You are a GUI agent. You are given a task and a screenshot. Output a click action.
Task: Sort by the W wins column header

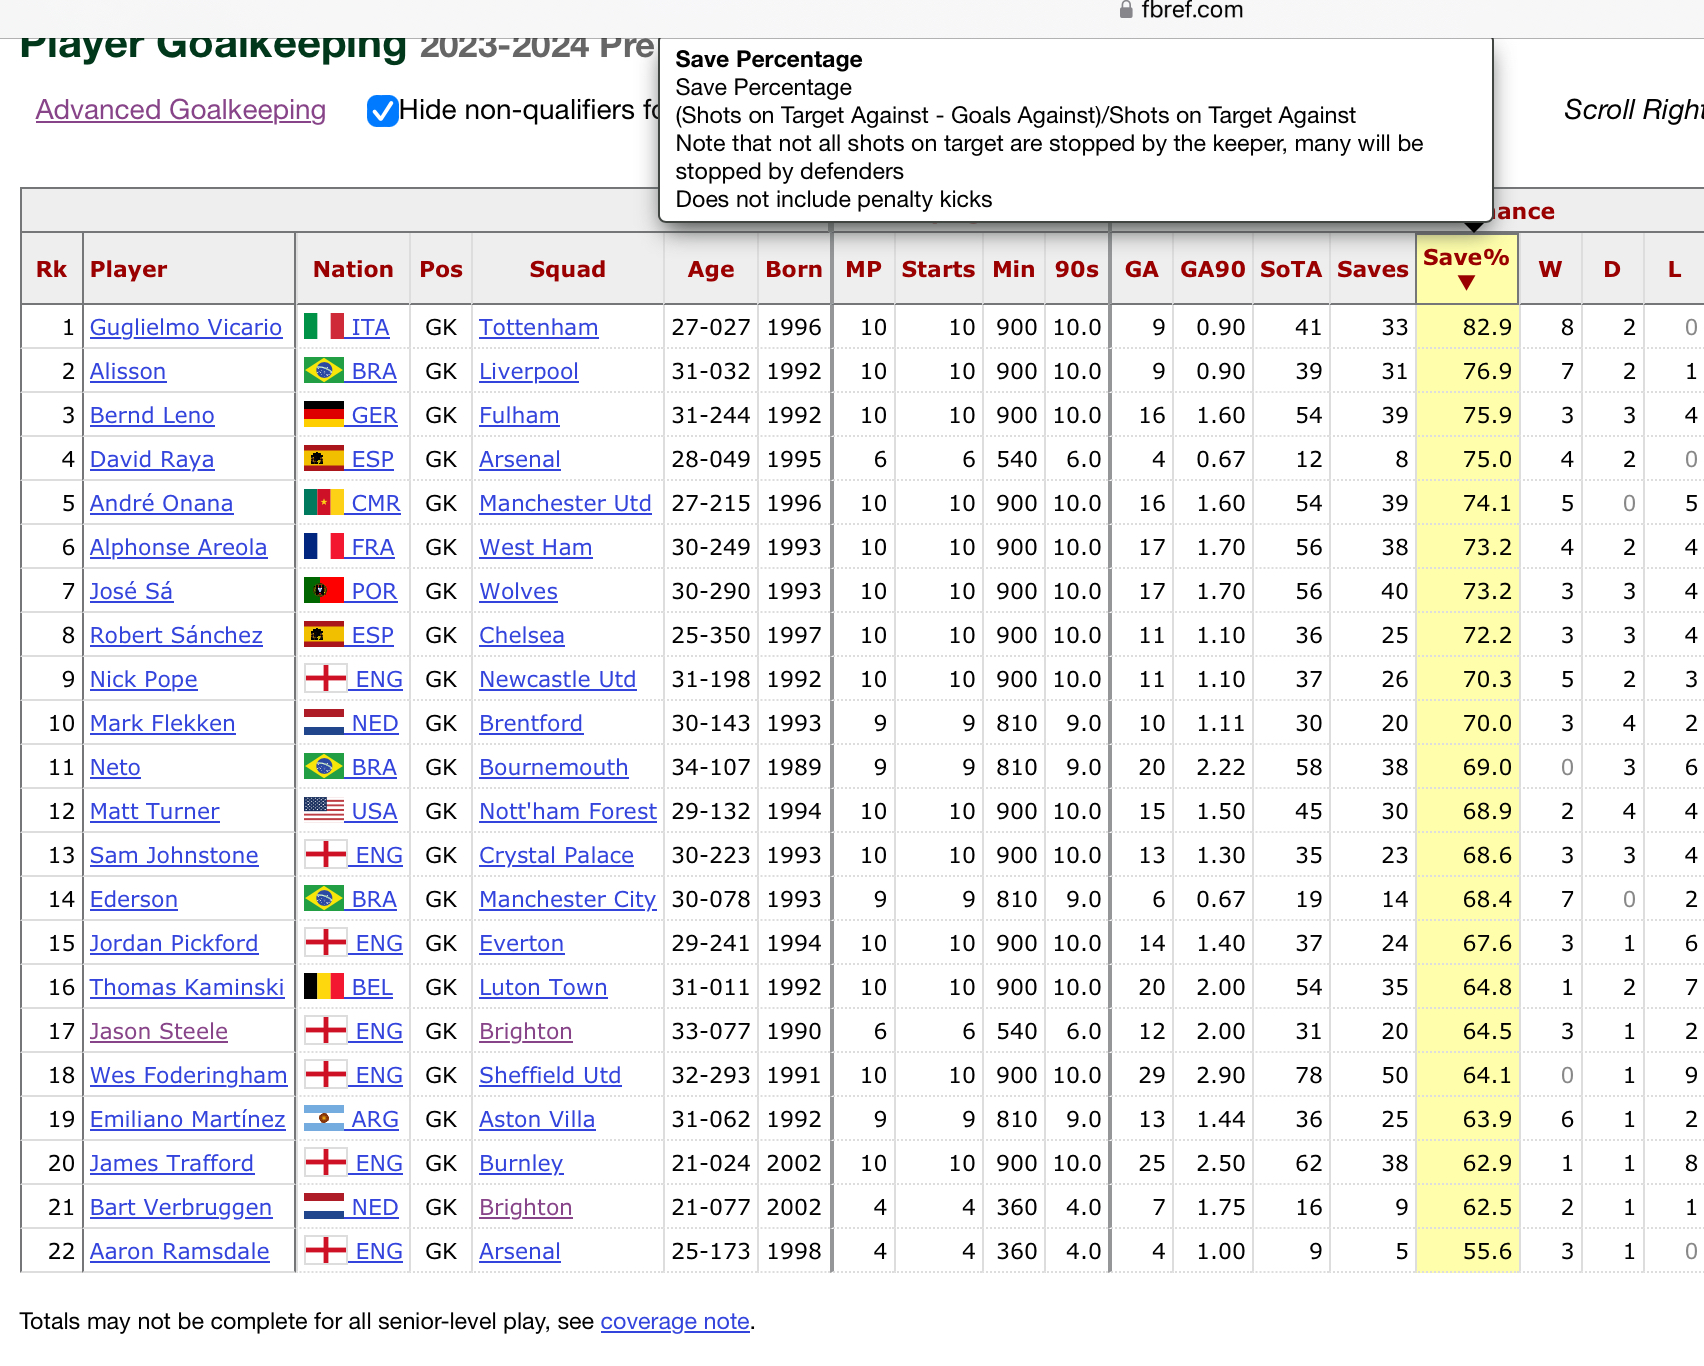(1549, 269)
